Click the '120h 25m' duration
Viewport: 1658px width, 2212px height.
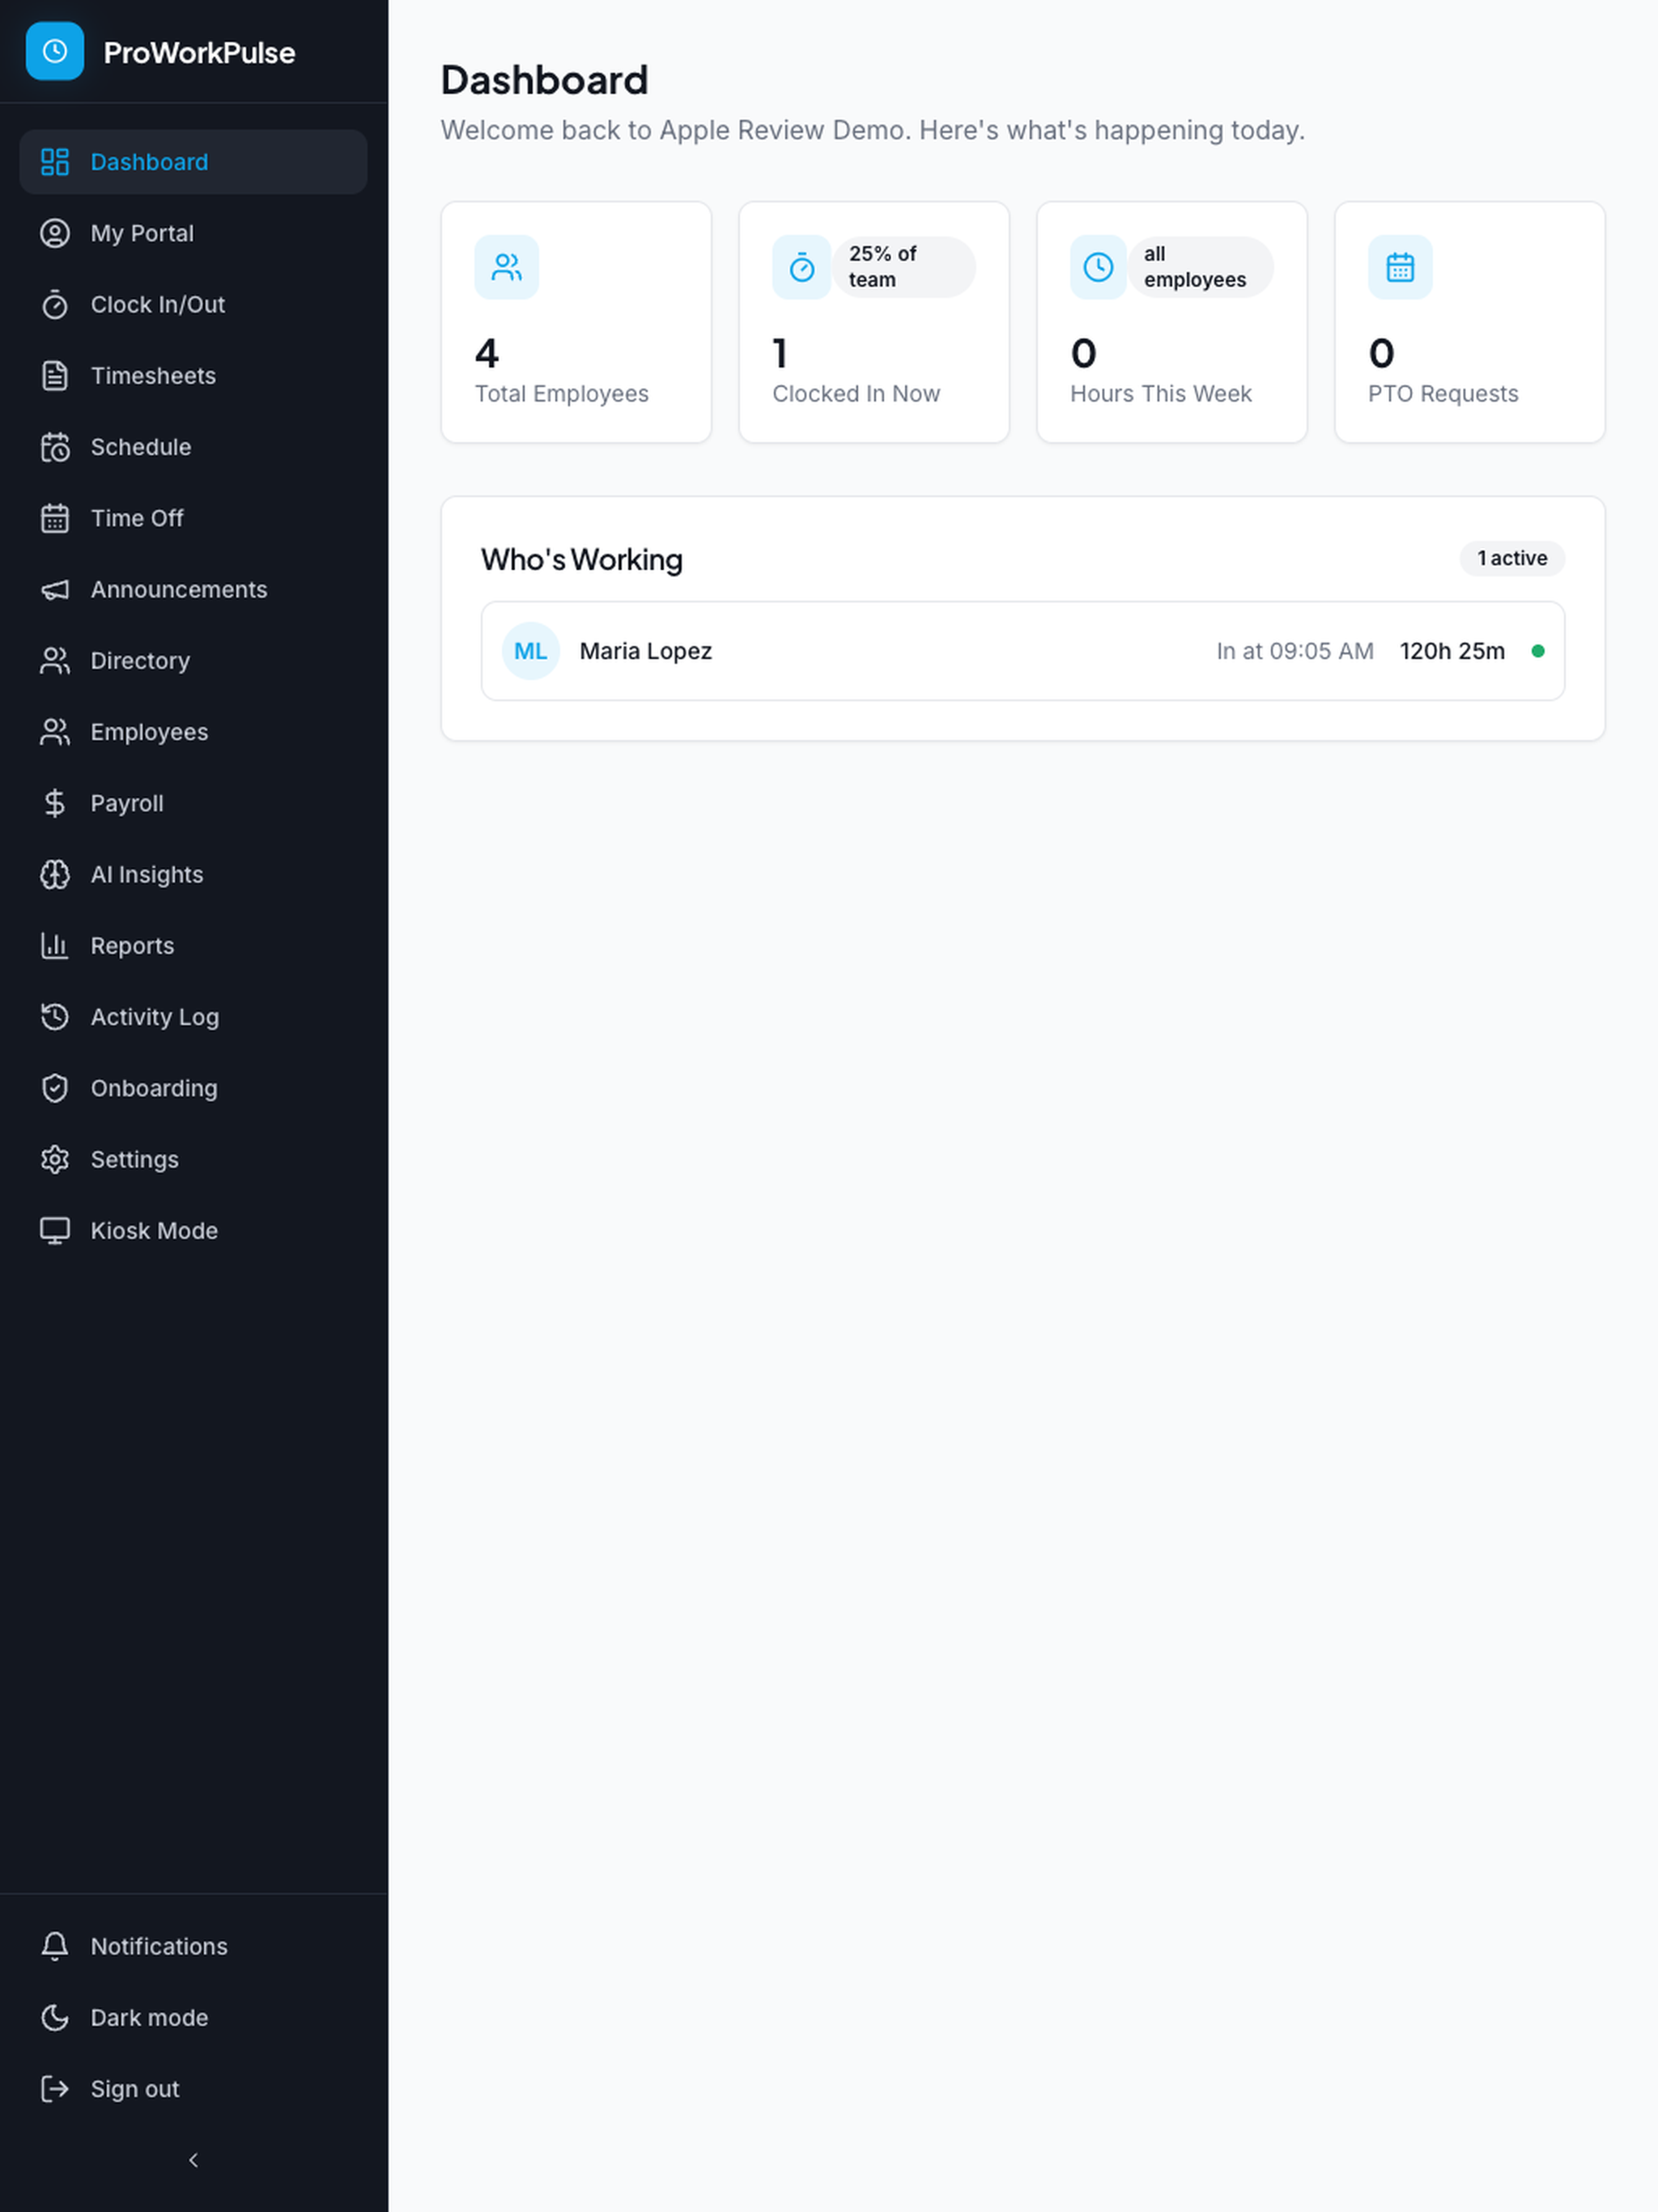click(x=1452, y=651)
